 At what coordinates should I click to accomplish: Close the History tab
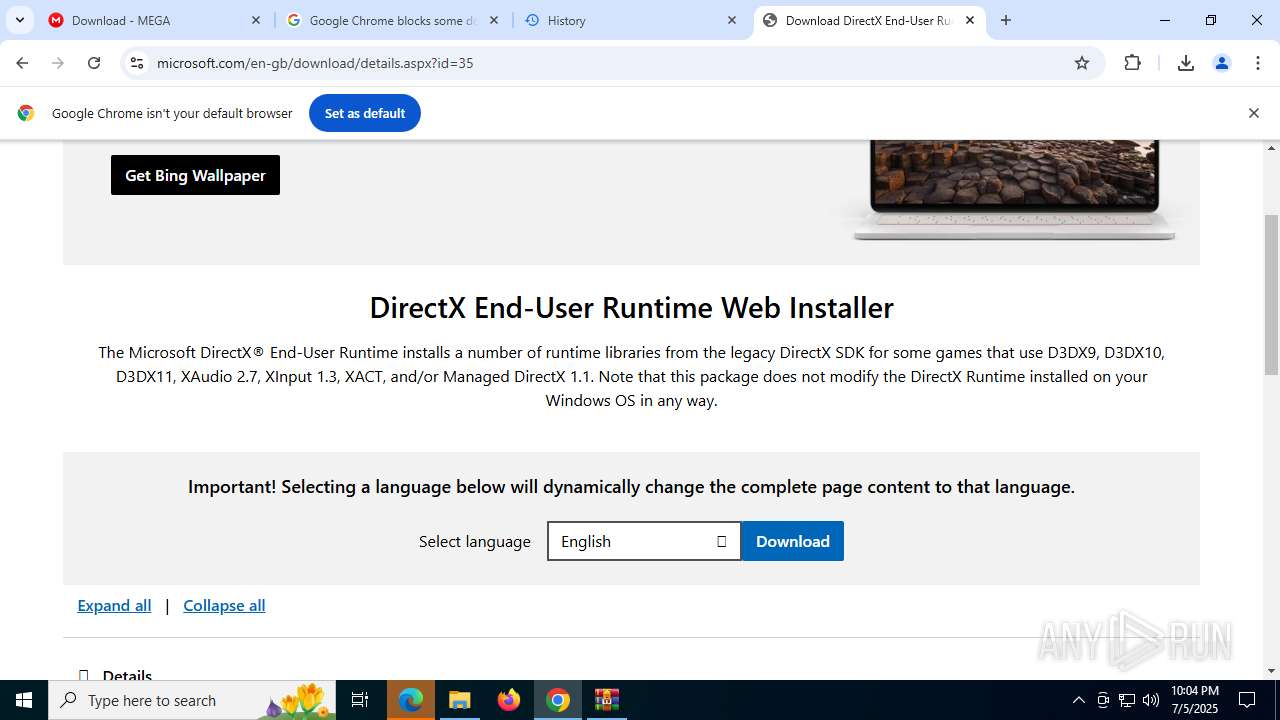[x=732, y=20]
